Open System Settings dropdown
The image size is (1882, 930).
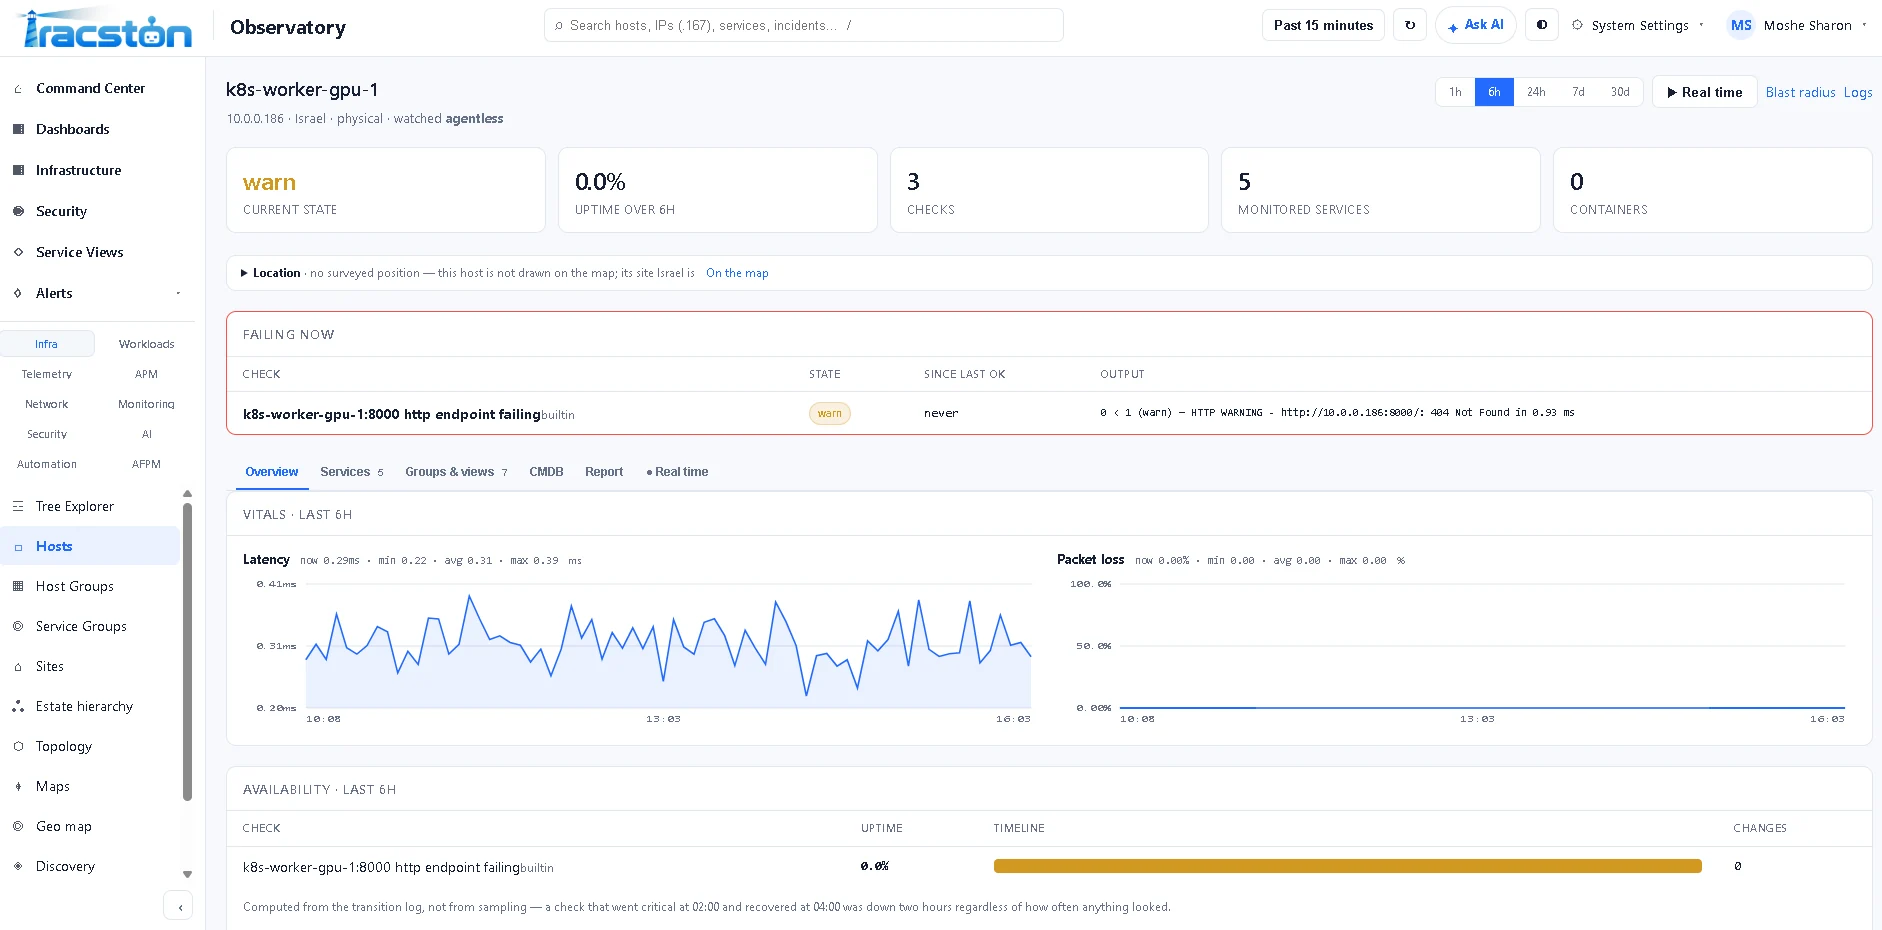(x=1639, y=25)
